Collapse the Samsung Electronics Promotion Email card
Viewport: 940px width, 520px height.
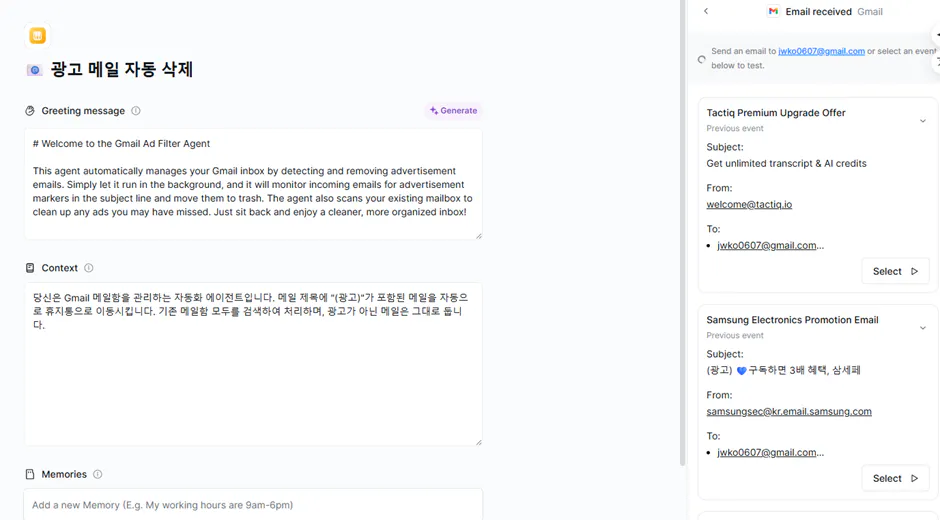tap(923, 327)
